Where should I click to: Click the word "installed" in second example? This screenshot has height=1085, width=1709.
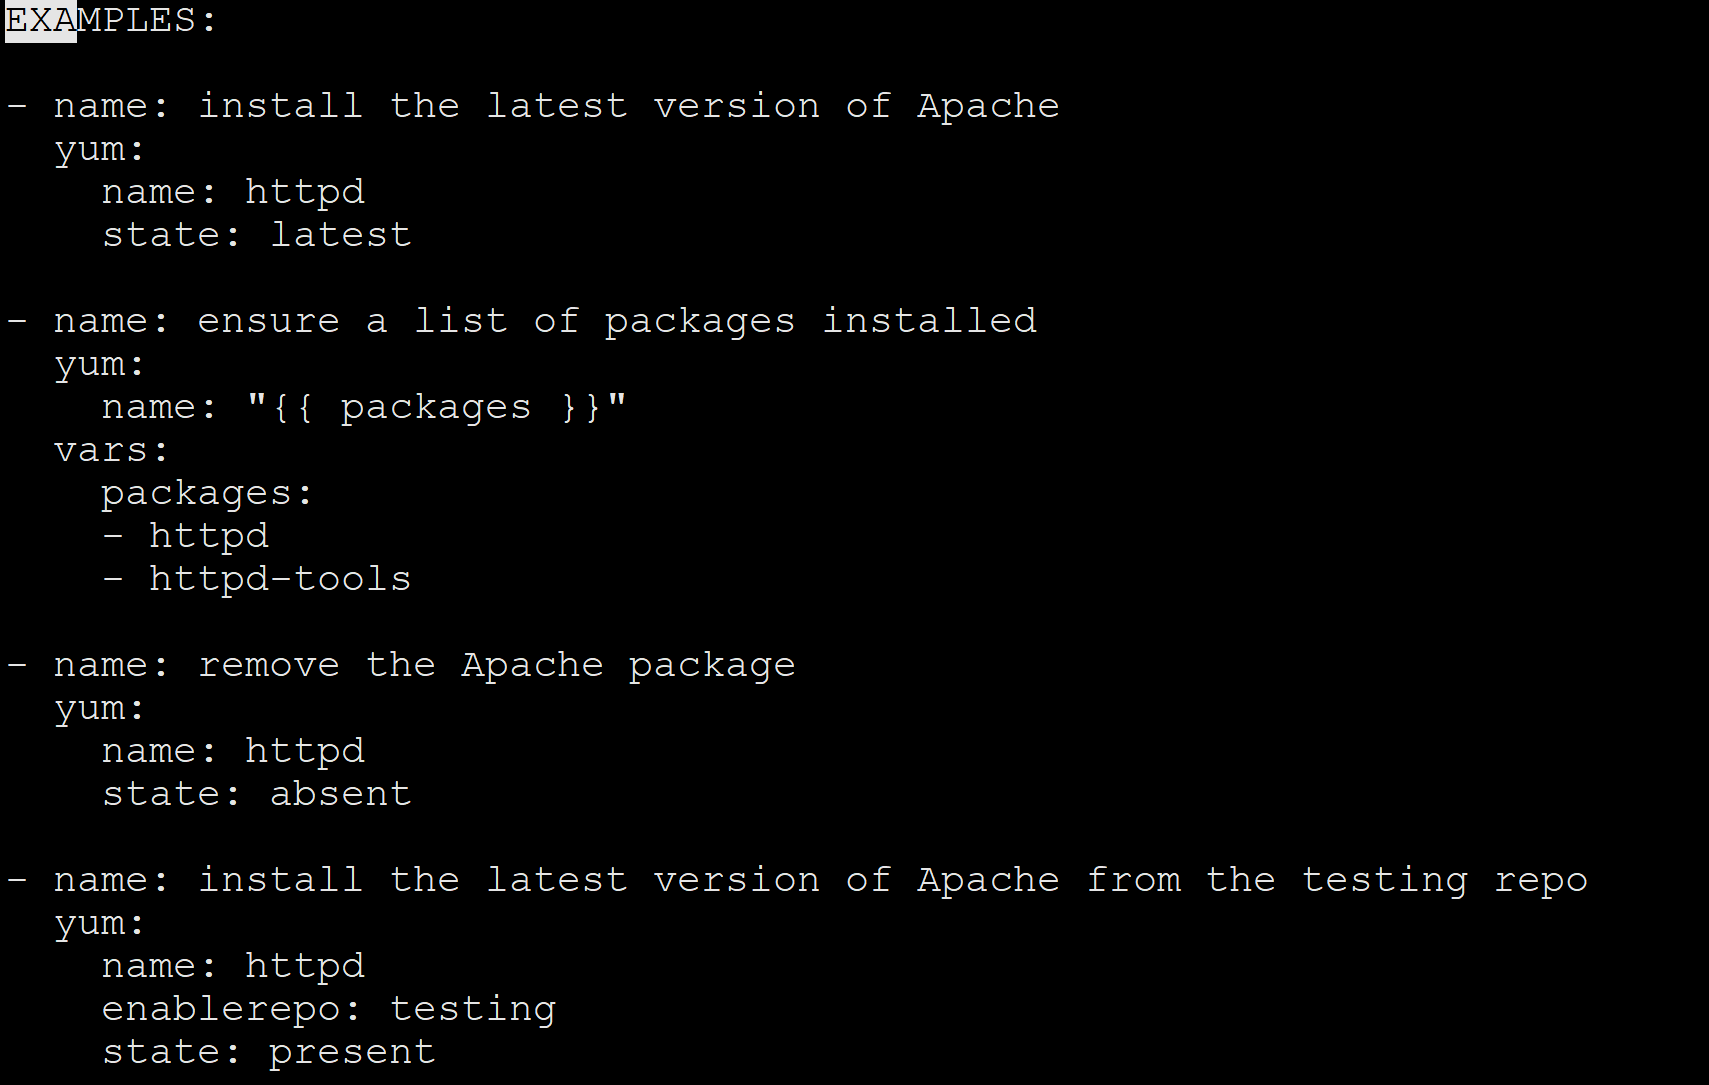[929, 321]
